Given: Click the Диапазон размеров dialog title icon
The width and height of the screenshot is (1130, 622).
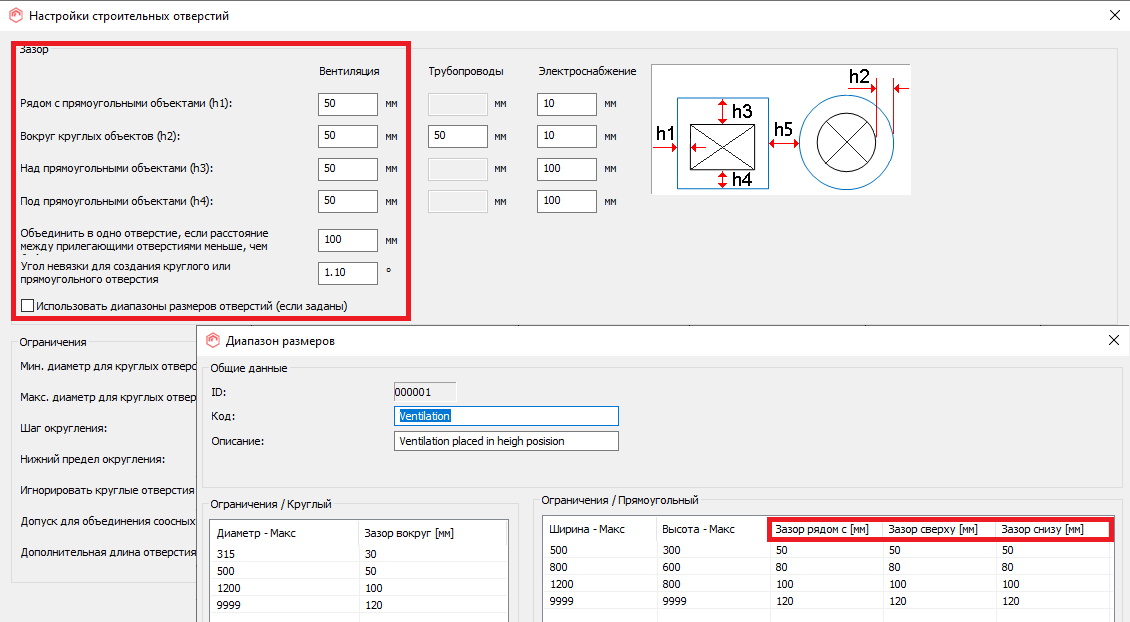Looking at the screenshot, I should (x=212, y=341).
